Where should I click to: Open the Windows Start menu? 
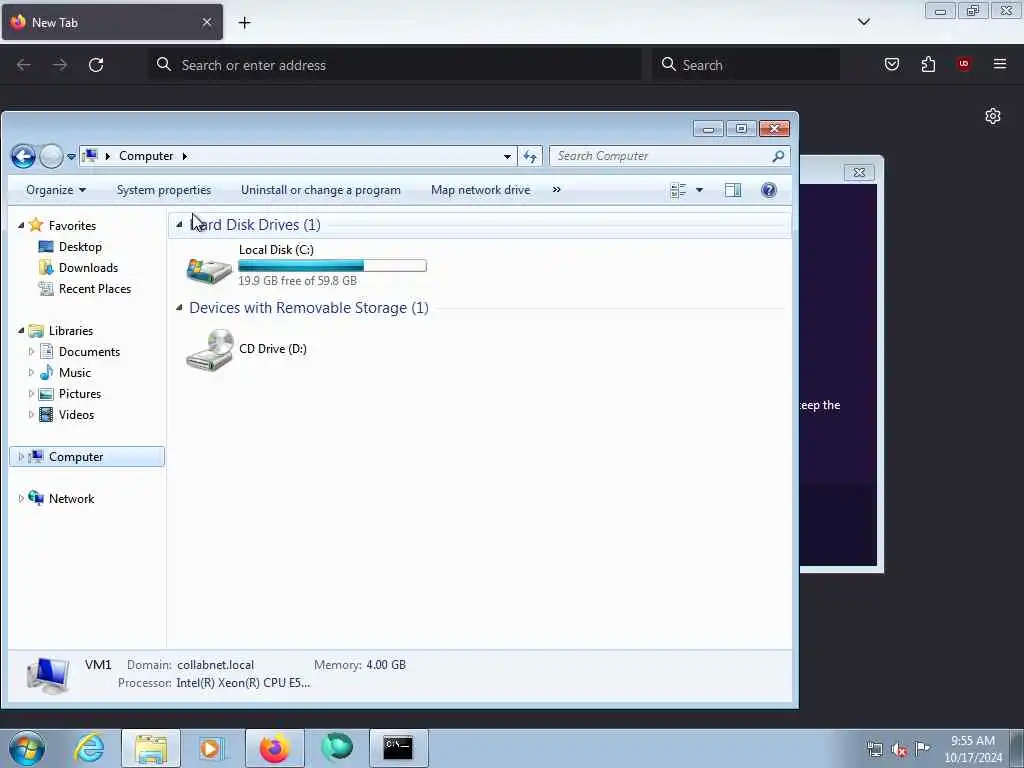tap(27, 748)
